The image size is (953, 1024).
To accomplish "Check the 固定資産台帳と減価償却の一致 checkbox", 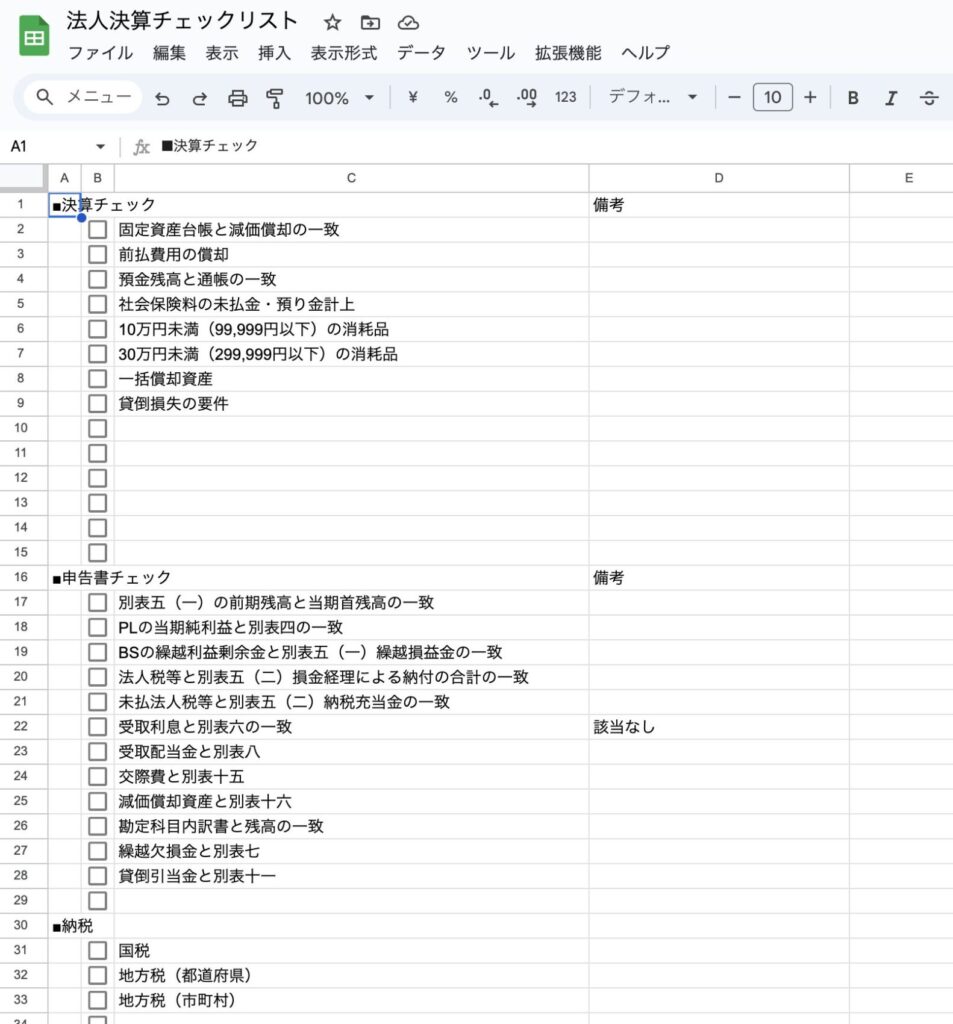I will tap(97, 229).
